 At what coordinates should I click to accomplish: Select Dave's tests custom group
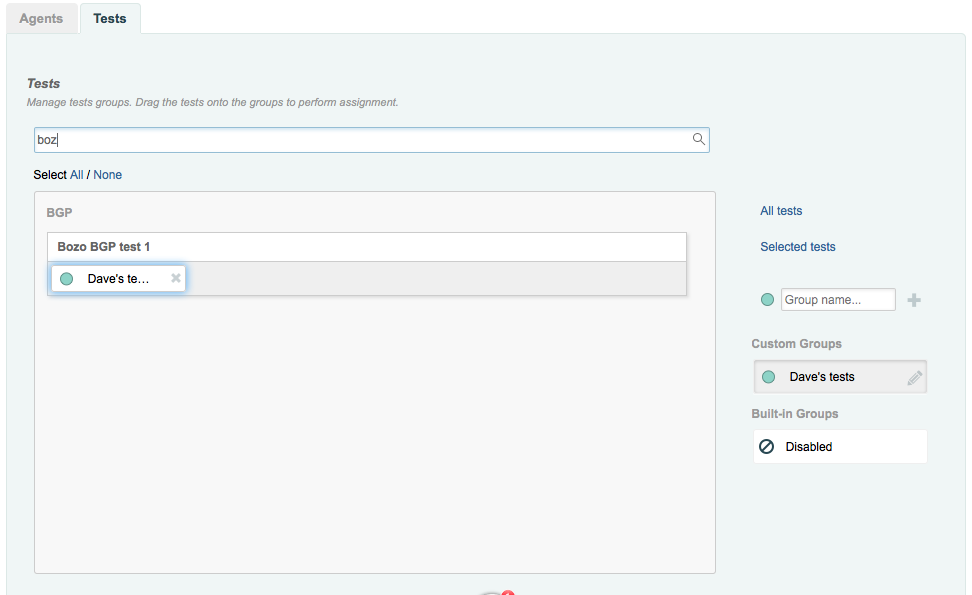coord(840,377)
